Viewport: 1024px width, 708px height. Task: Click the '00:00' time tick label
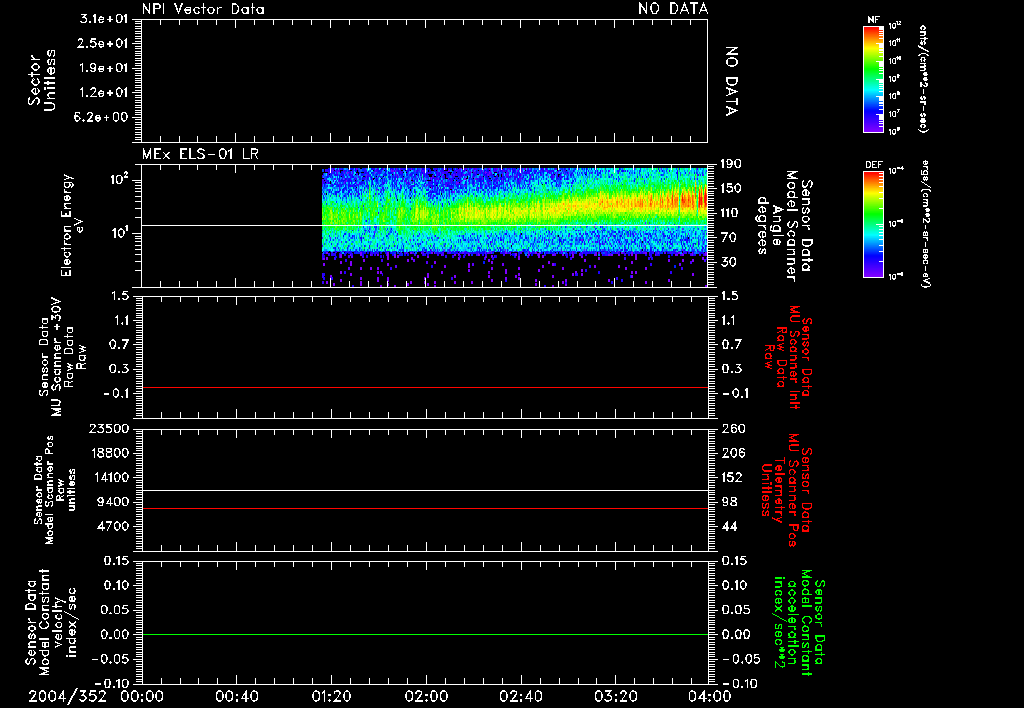click(x=142, y=696)
